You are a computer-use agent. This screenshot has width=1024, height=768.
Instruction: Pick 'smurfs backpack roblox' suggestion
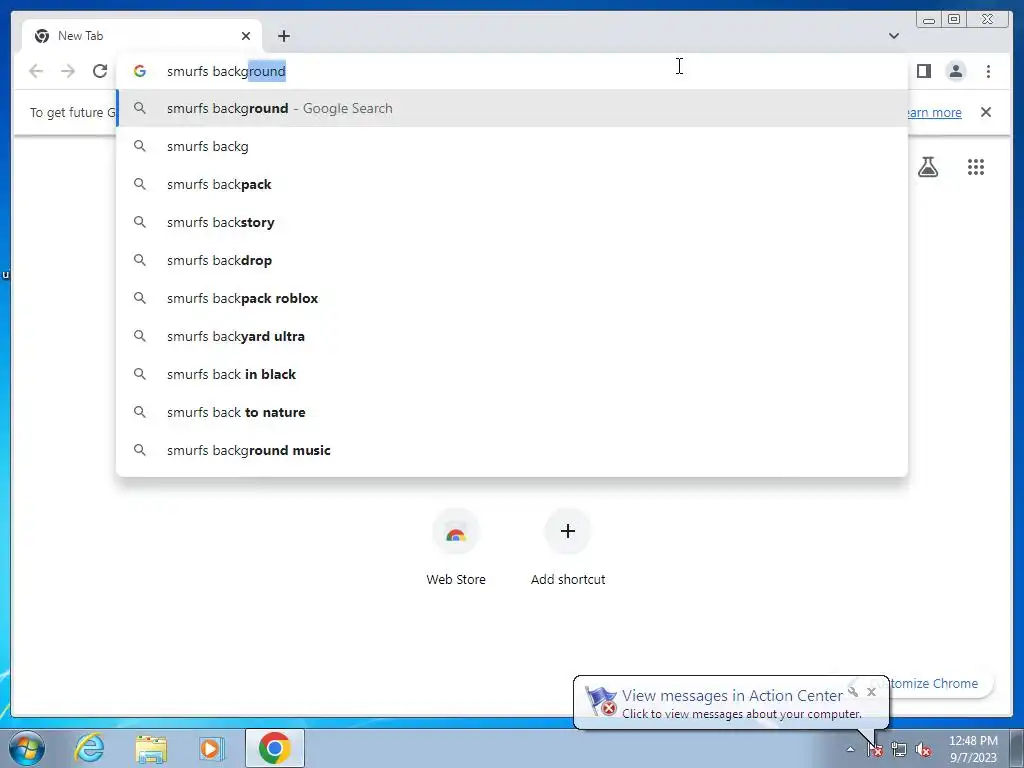511,298
